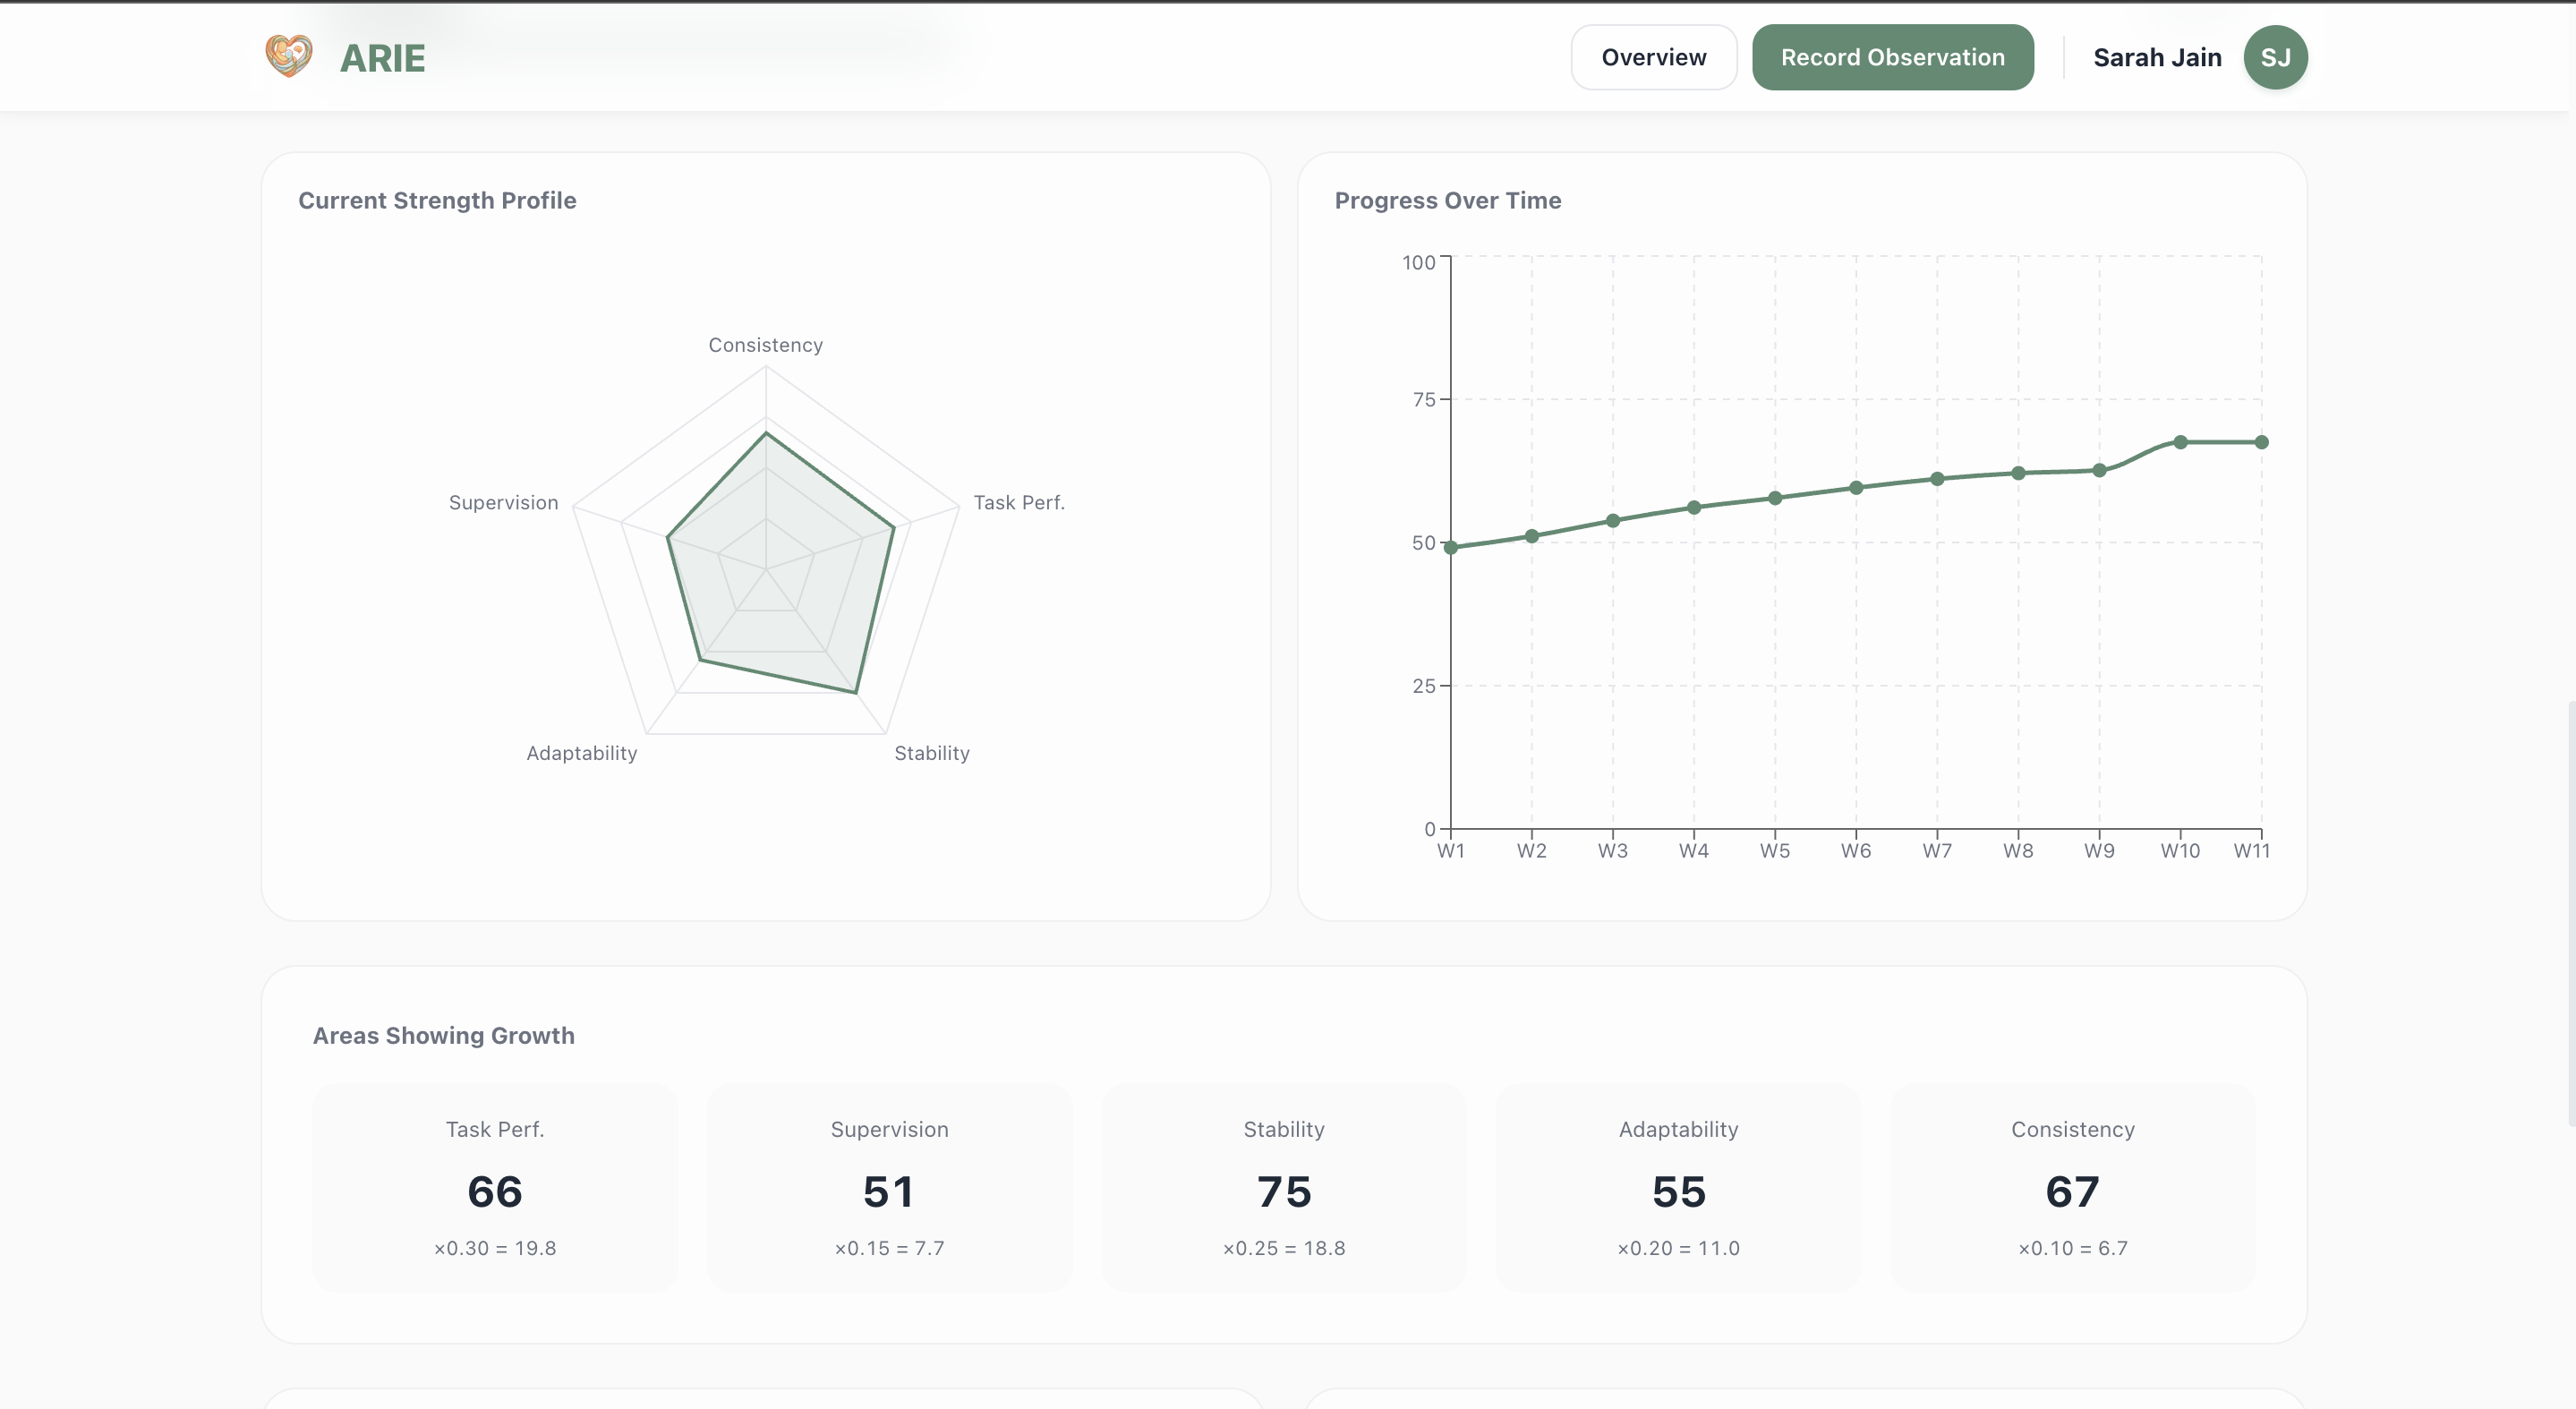Click the ARIE heart logo icon

(x=288, y=56)
